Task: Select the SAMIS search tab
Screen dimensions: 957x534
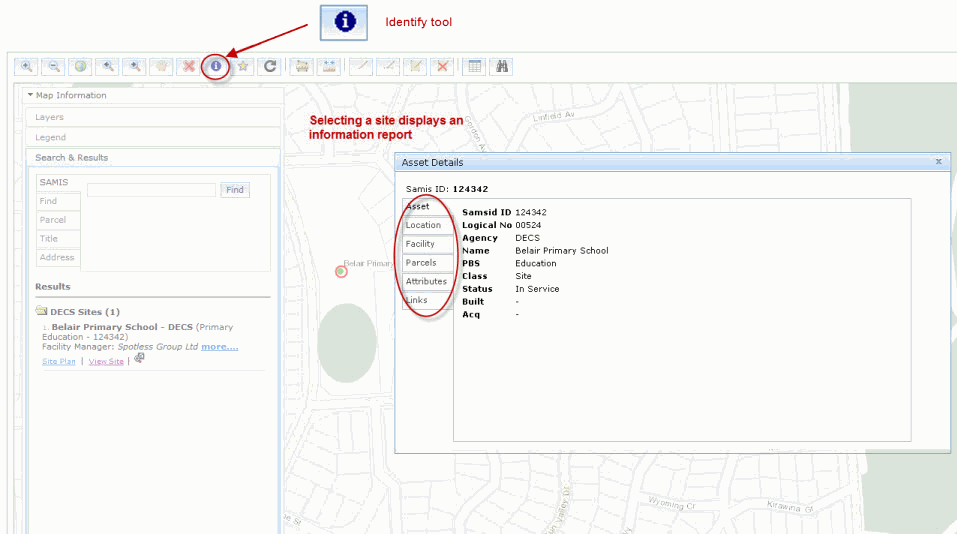Action: (x=59, y=182)
